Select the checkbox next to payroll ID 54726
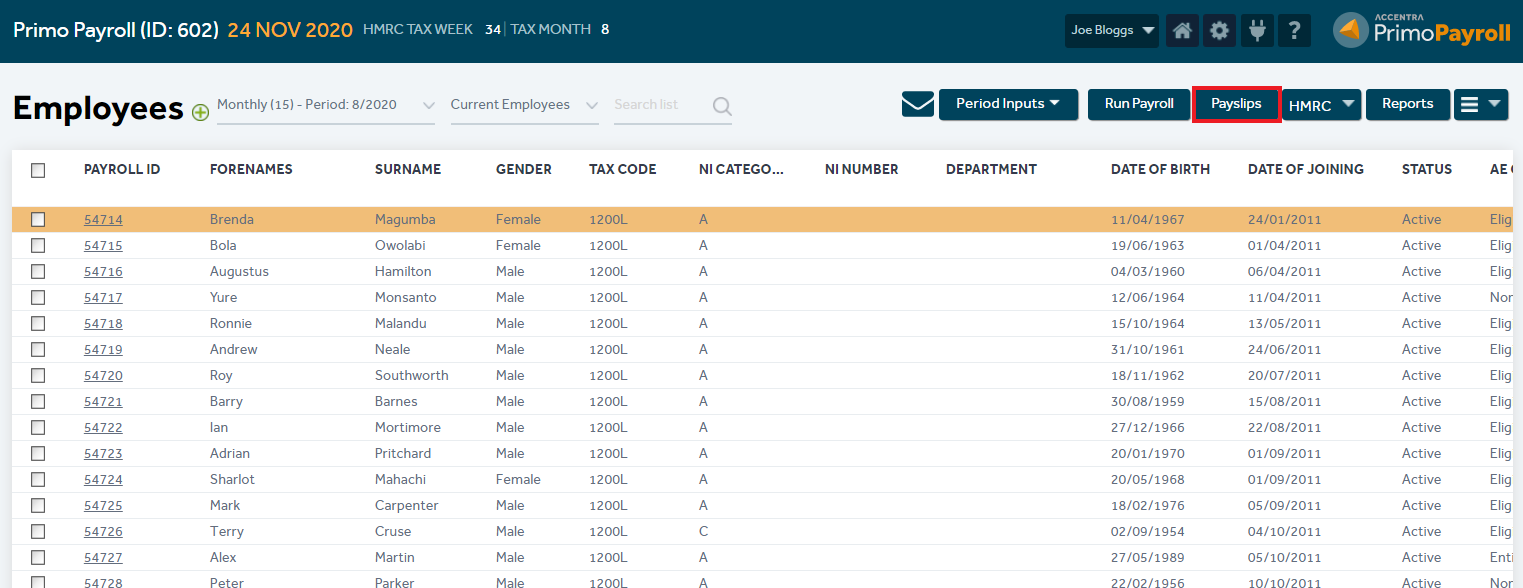The image size is (1523, 588). 38,531
